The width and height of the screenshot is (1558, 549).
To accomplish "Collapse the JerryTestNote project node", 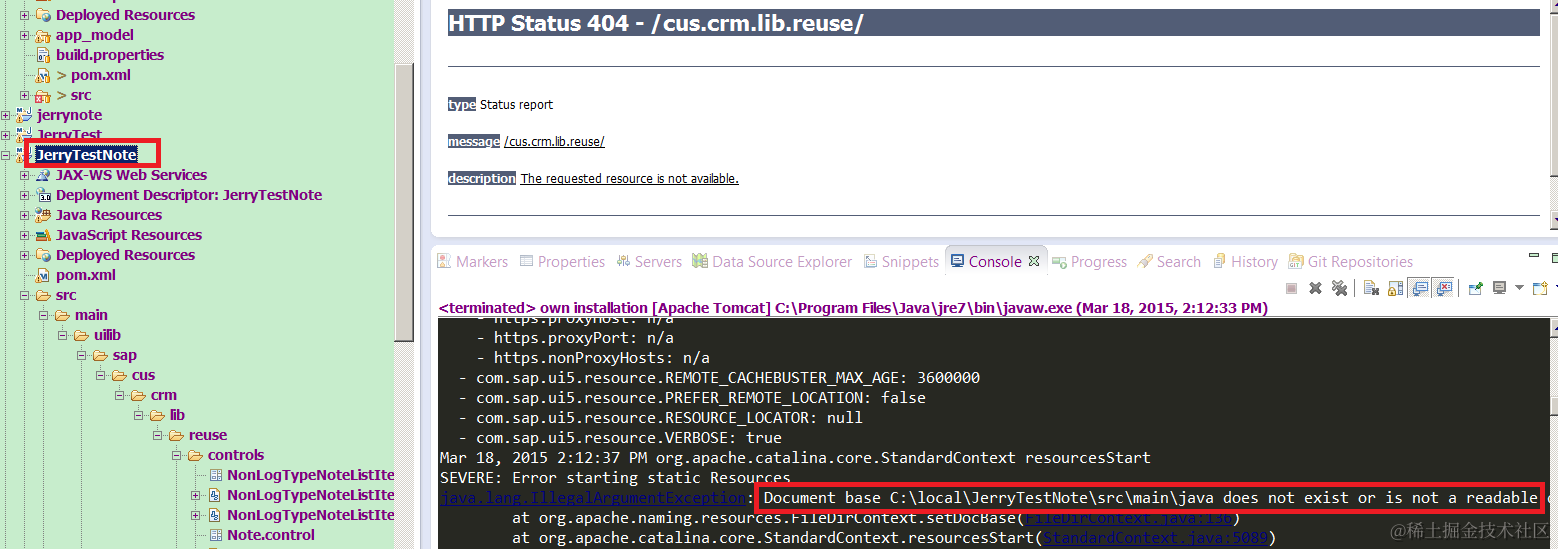I will tap(6, 155).
